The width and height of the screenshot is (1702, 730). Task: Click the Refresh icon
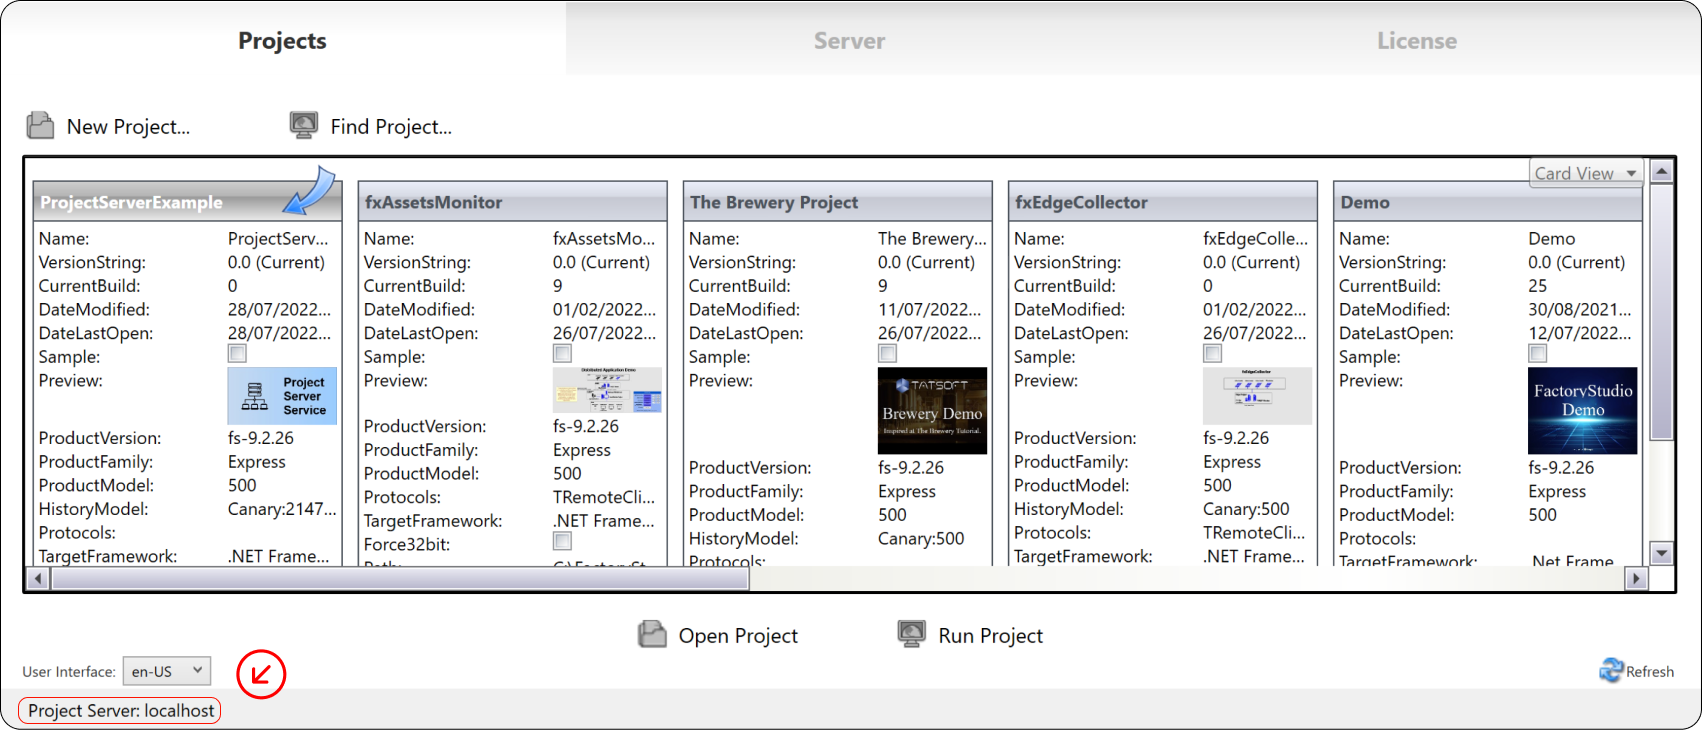point(1611,671)
